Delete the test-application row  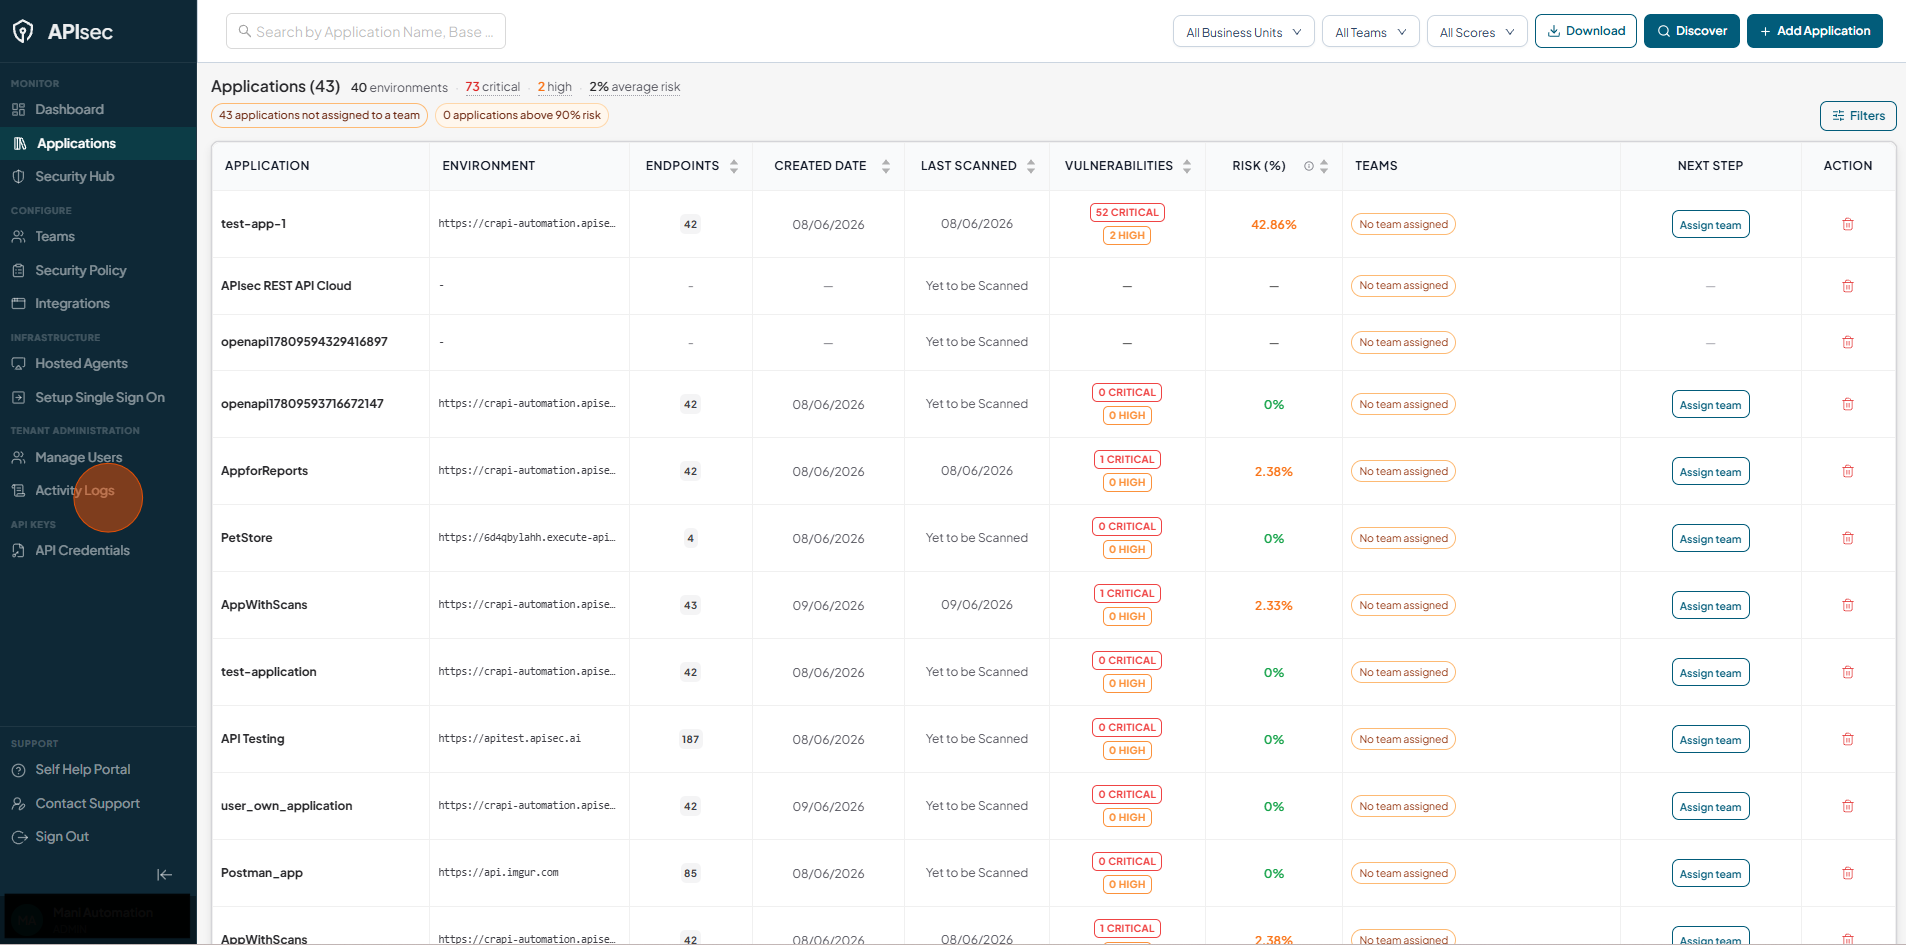pyautogui.click(x=1848, y=672)
